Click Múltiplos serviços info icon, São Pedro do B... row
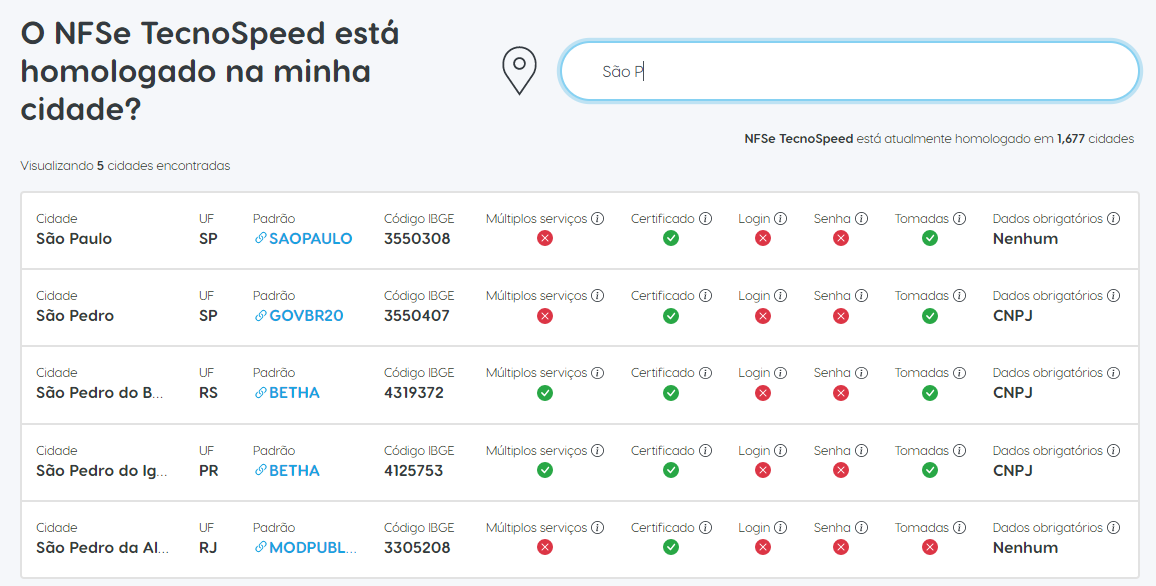1156x586 pixels. pyautogui.click(x=598, y=373)
